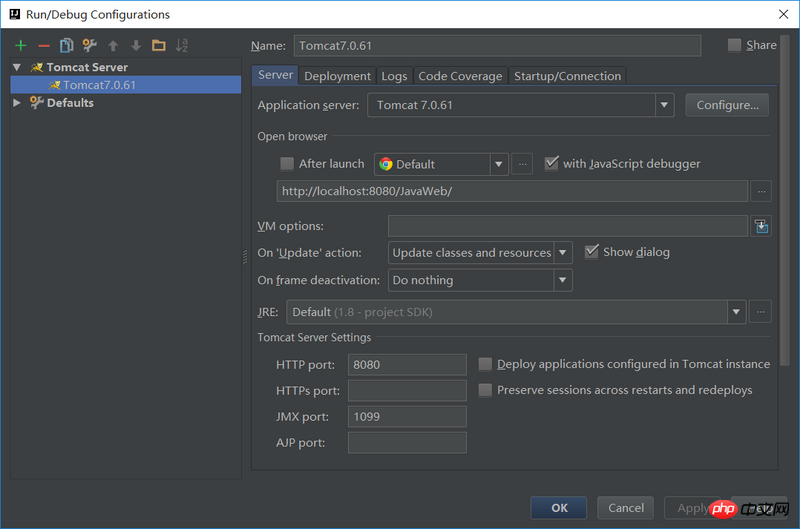Viewport: 800px width, 529px height.
Task: Click the empty HTTPs port field
Action: [407, 391]
